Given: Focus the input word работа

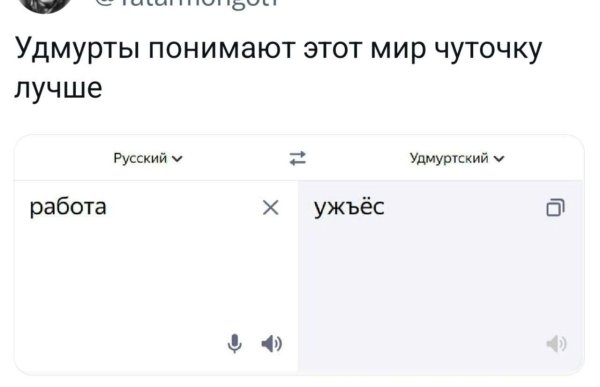Looking at the screenshot, I should (68, 207).
